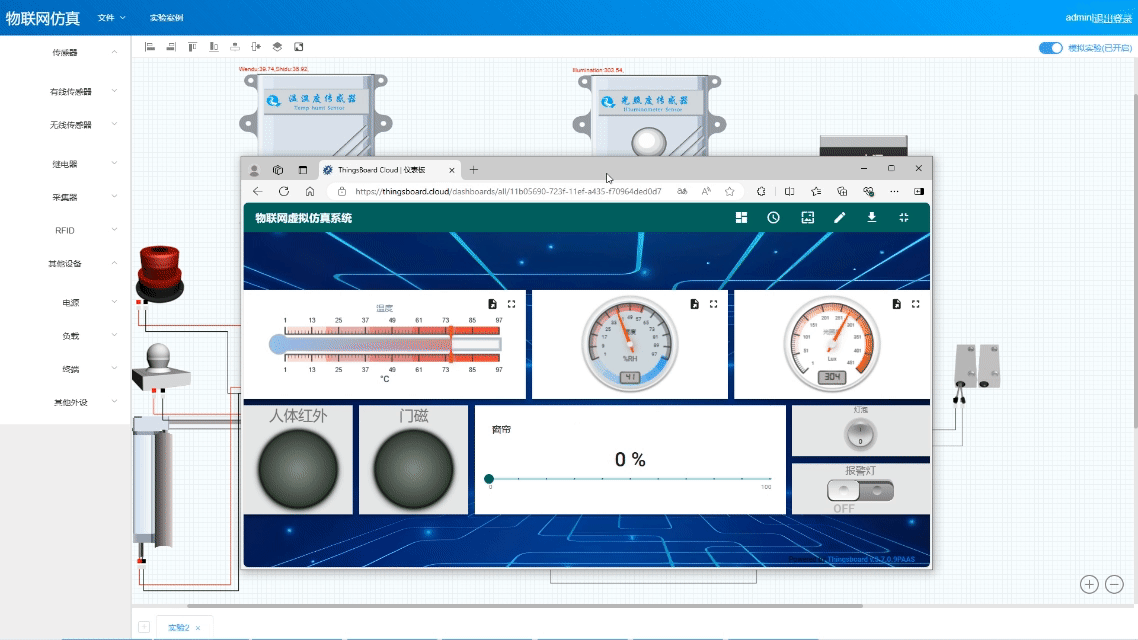
Task: Open the ThingsBoard dashboard time window clock icon
Action: (773, 218)
